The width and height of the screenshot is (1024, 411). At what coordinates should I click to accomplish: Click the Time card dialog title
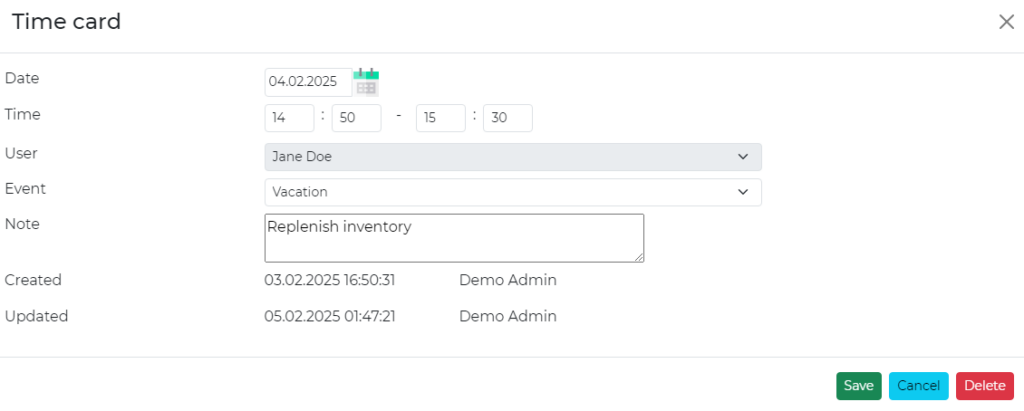click(66, 22)
